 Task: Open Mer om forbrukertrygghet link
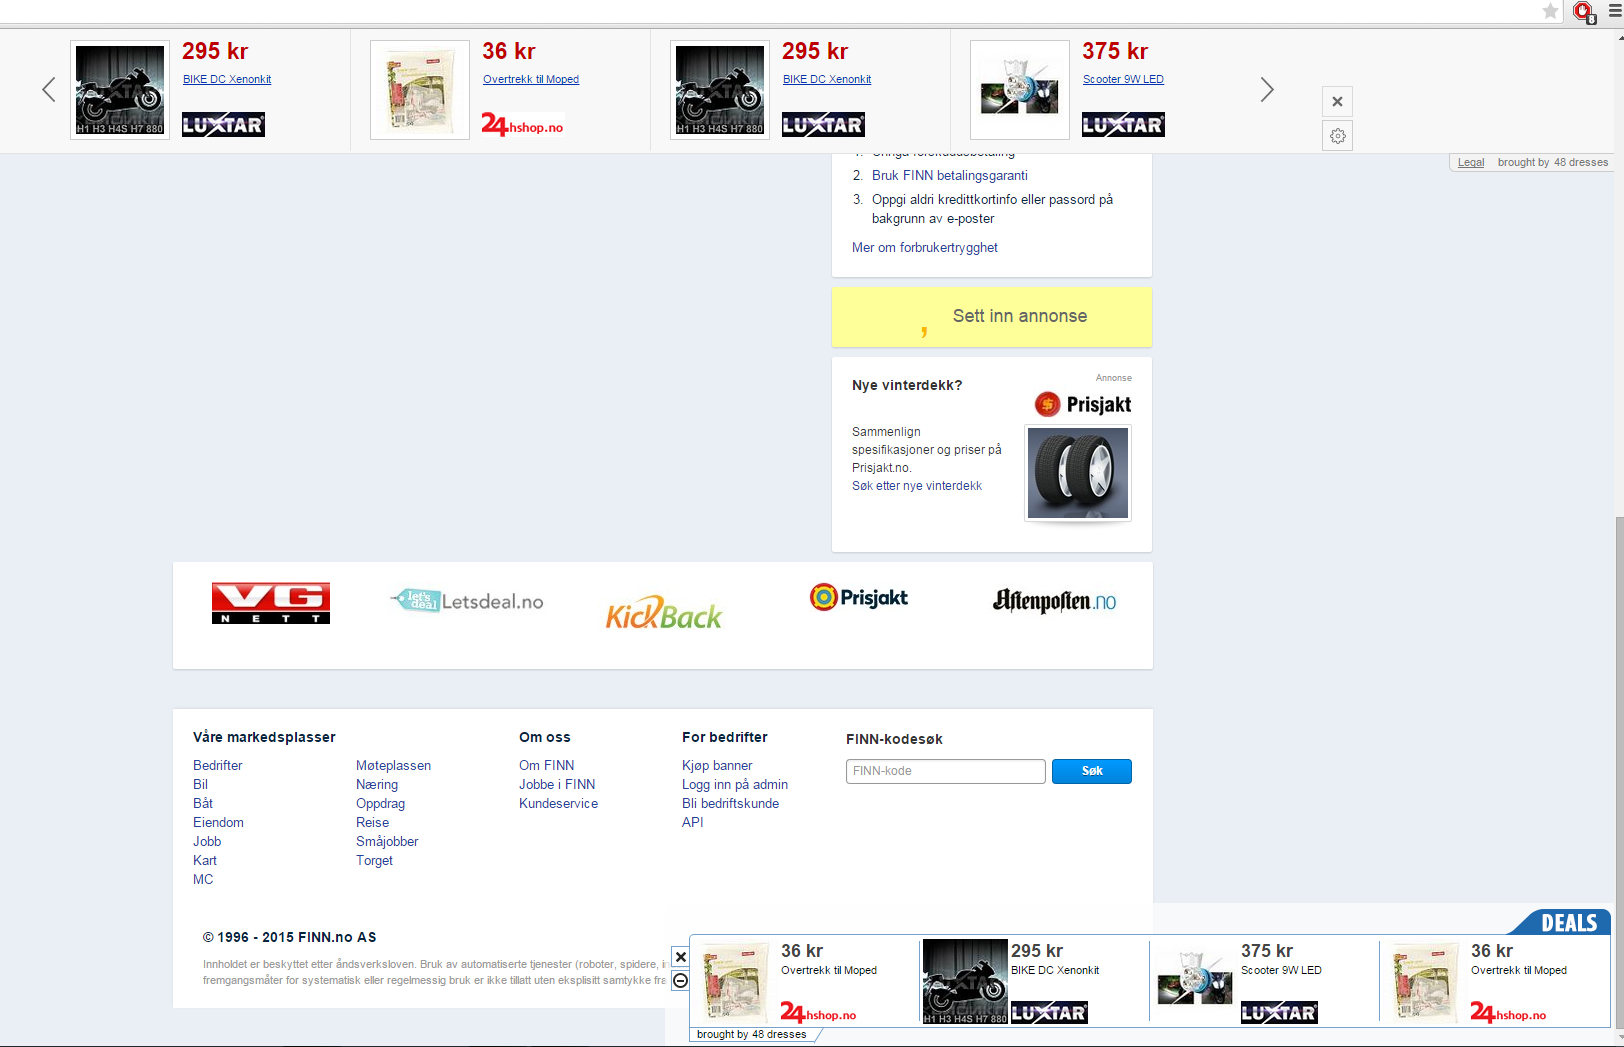[925, 247]
